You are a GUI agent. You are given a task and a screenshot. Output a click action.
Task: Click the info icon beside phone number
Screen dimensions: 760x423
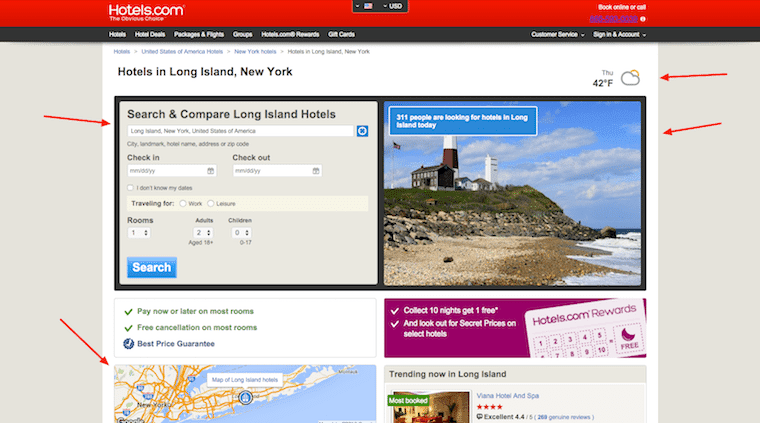[643, 19]
